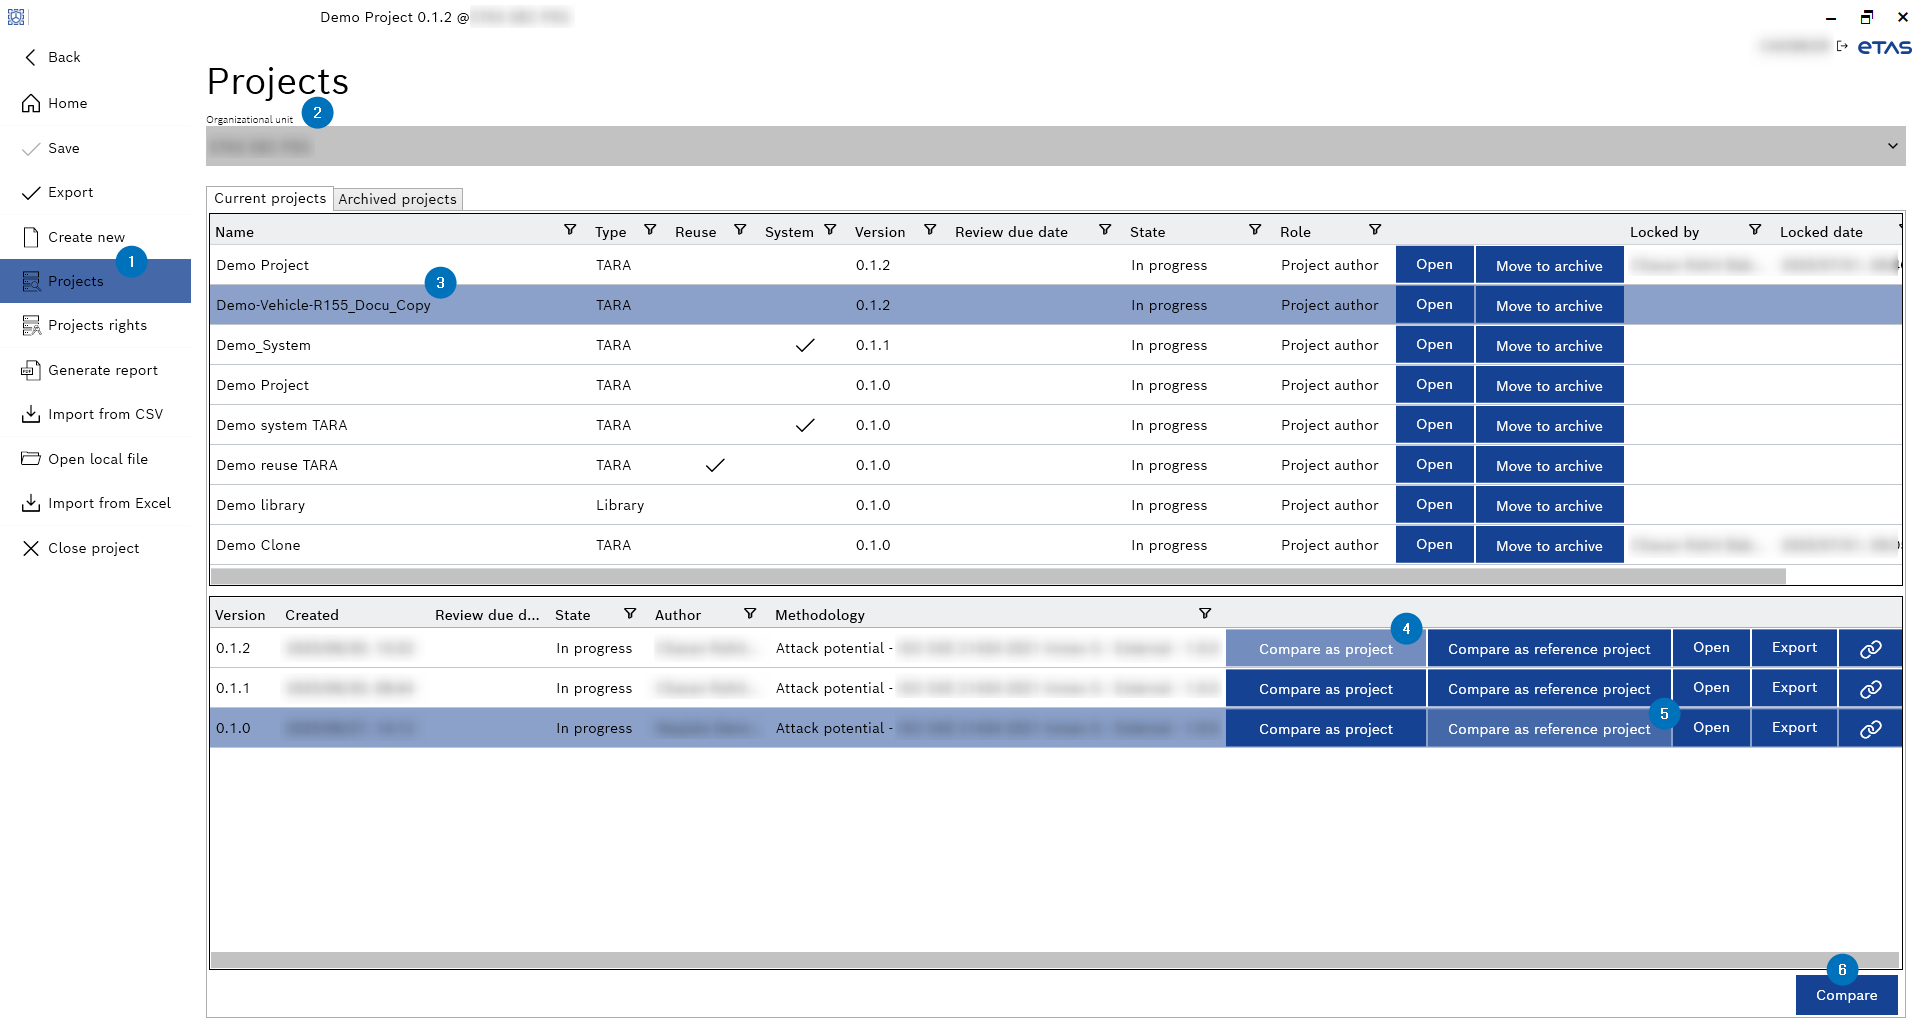The width and height of the screenshot is (1920, 1032).
Task: Select the Demo Clone project row
Action: pos(400,545)
